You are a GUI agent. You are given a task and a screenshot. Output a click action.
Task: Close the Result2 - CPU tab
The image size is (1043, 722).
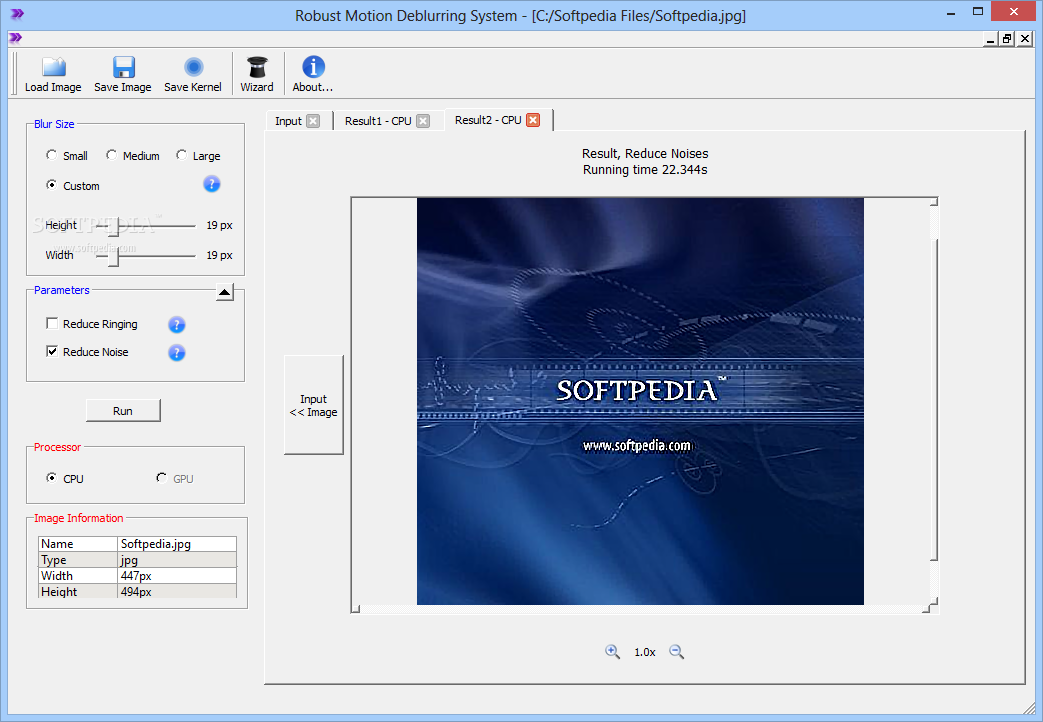point(533,120)
